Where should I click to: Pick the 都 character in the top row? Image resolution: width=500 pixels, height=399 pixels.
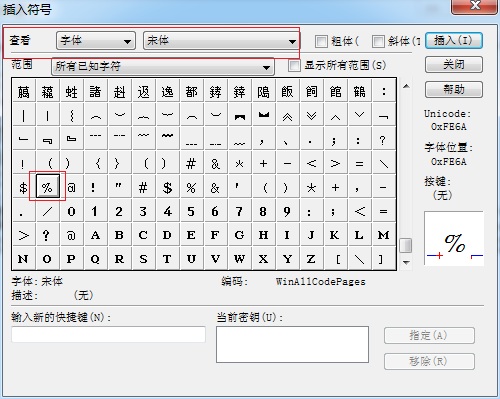coord(191,91)
